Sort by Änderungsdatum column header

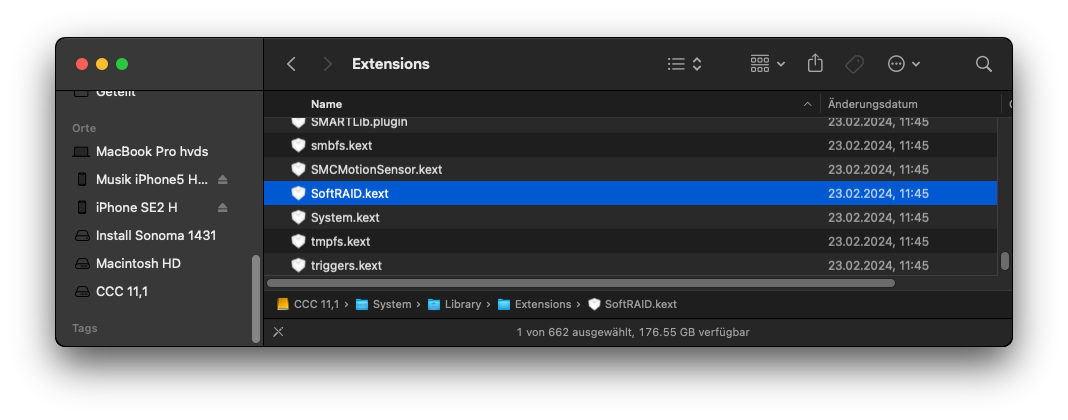pyautogui.click(x=872, y=104)
